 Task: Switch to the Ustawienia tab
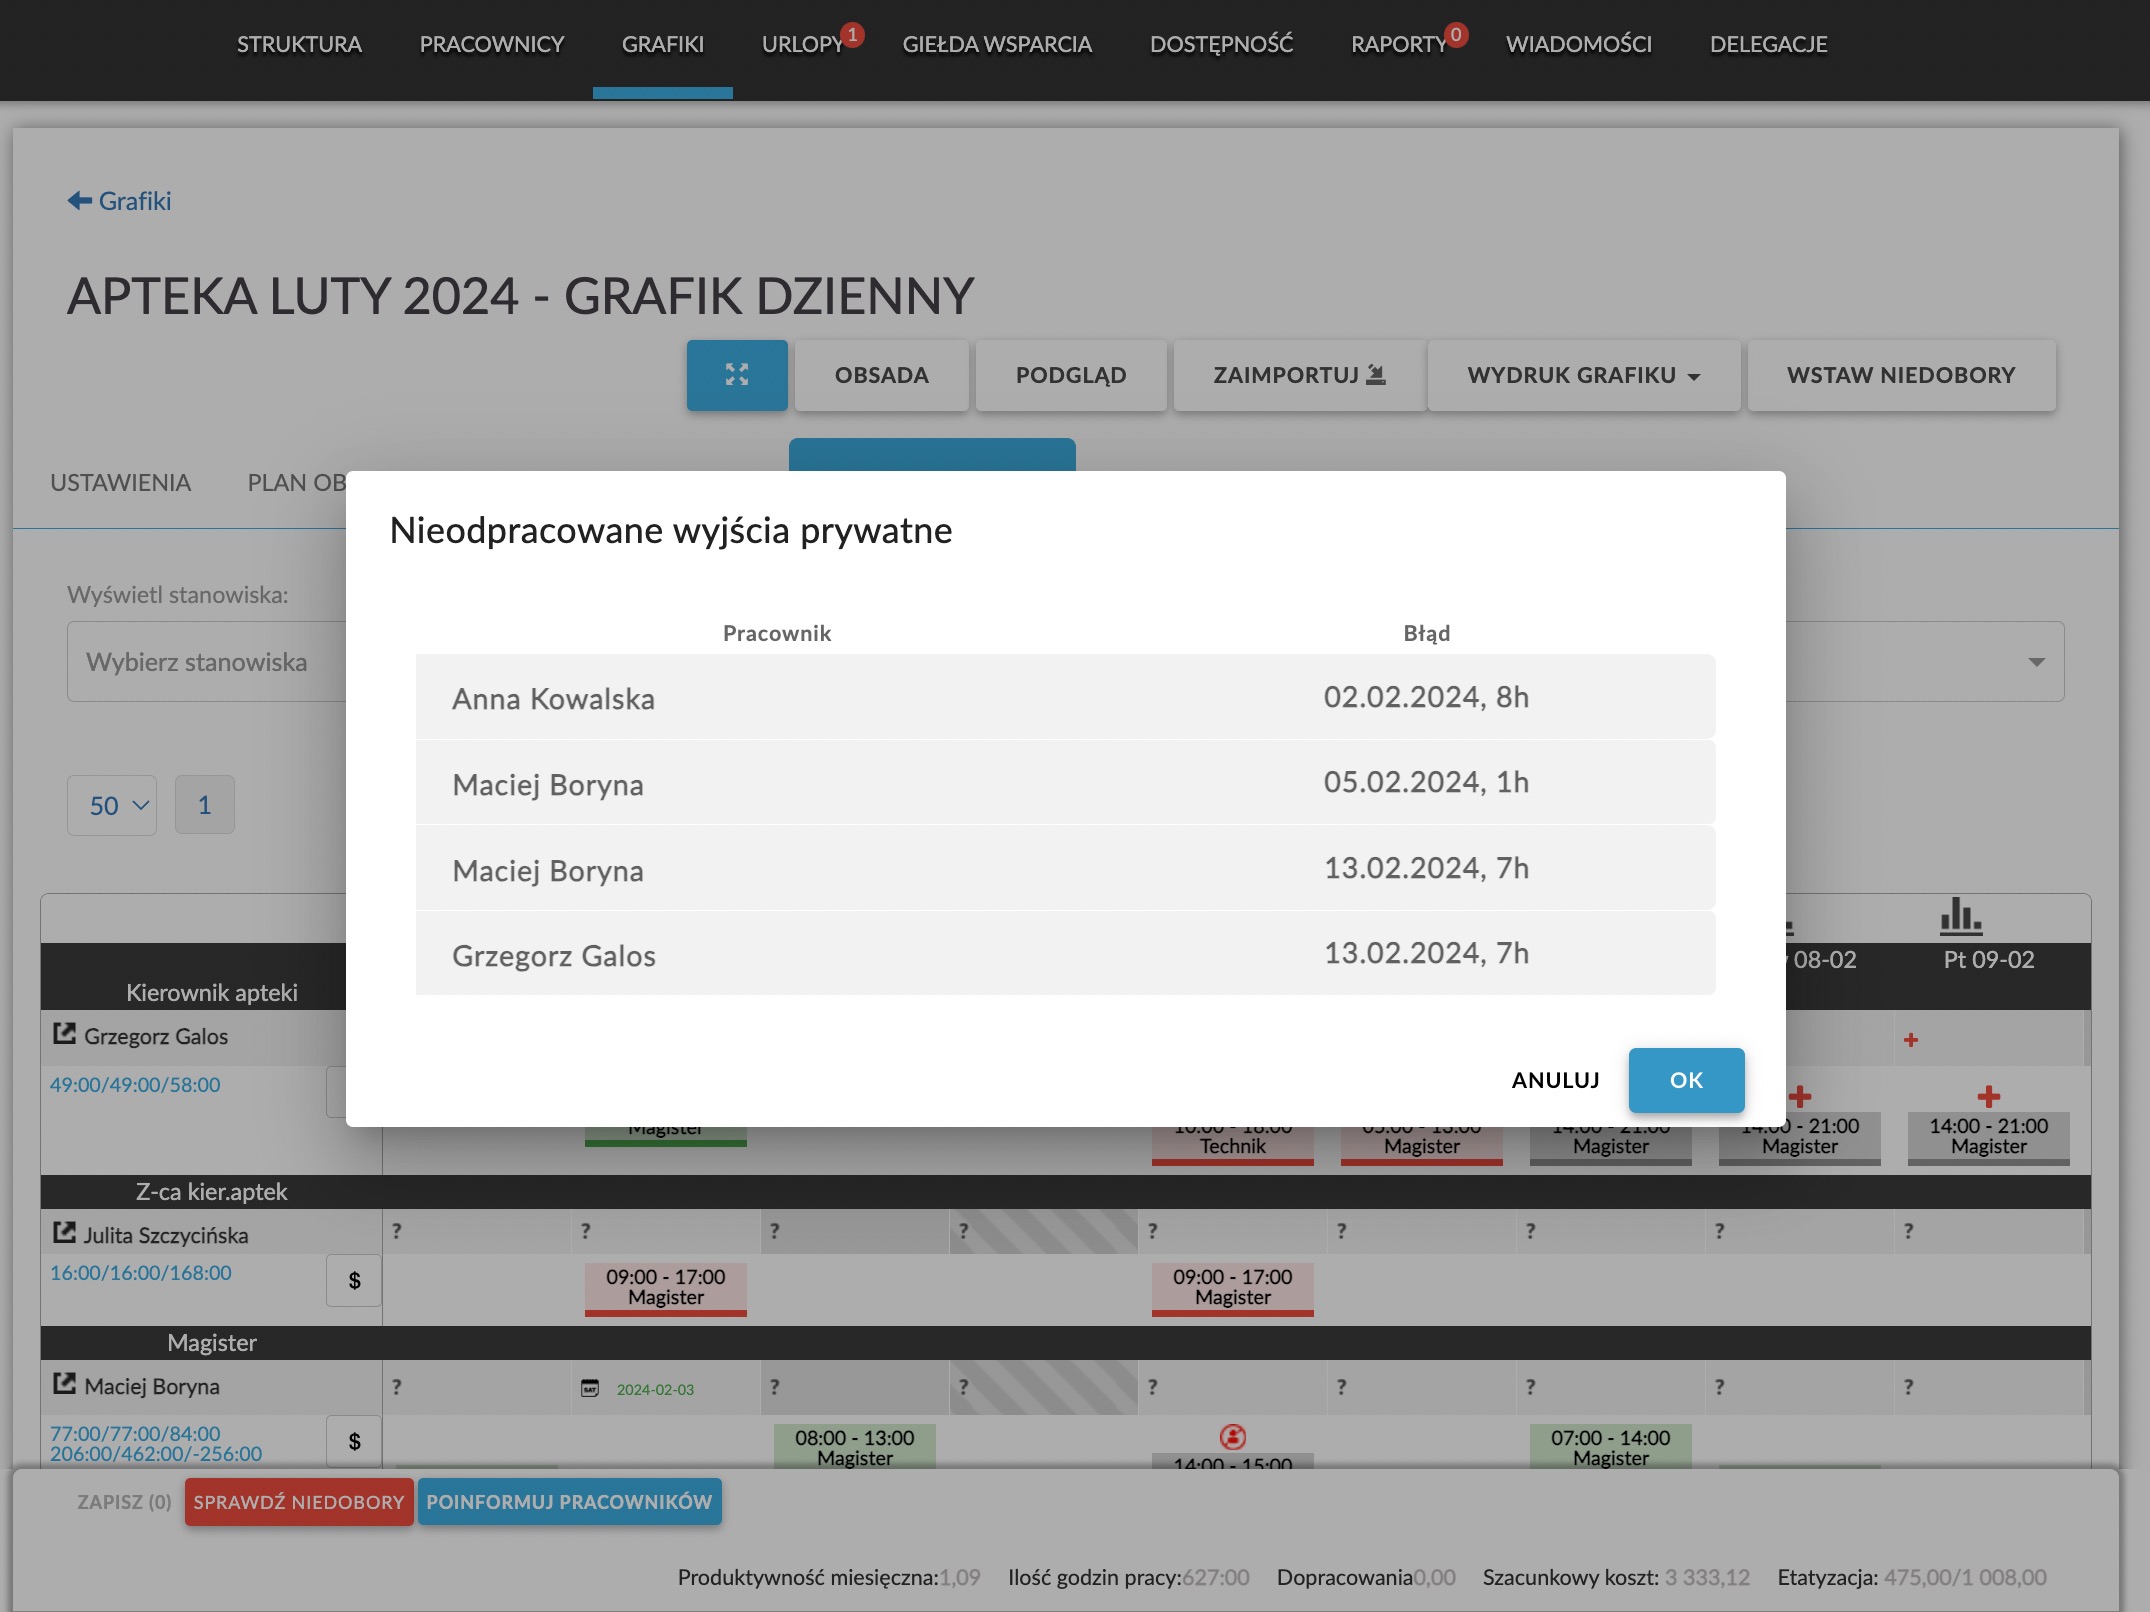(120, 483)
